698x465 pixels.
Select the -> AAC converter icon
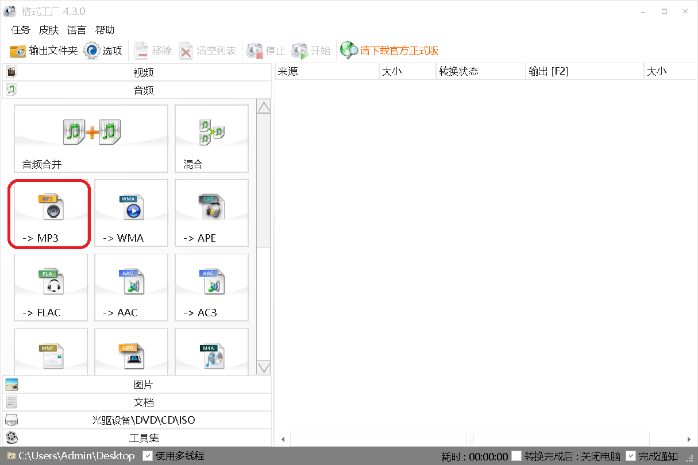point(131,287)
